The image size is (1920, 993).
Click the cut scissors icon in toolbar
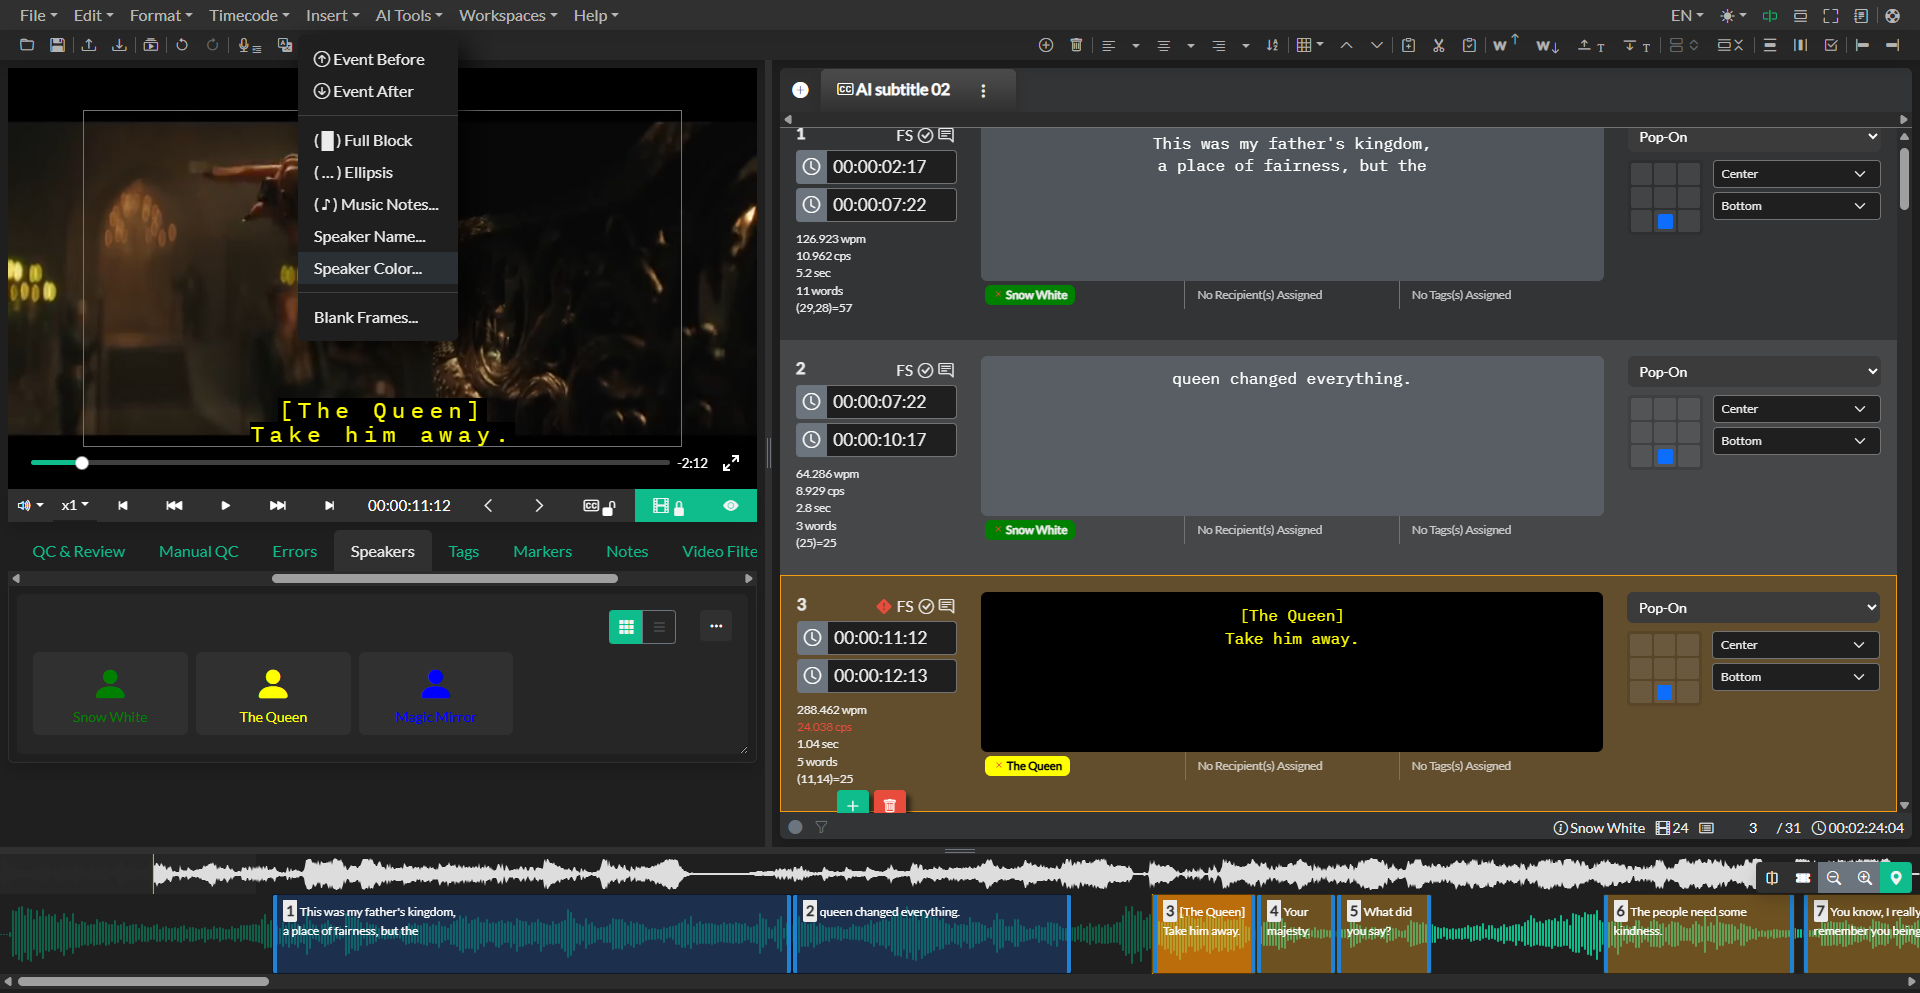coord(1438,45)
